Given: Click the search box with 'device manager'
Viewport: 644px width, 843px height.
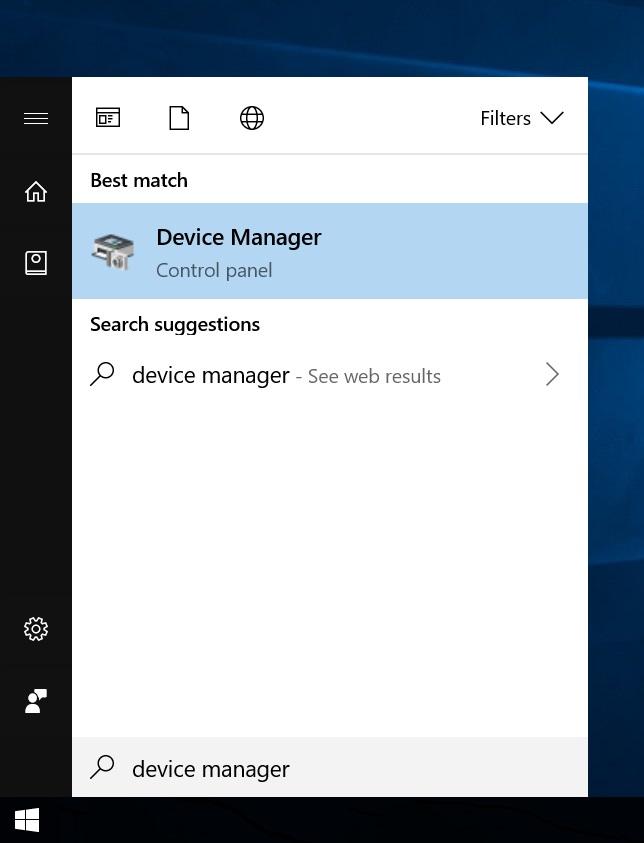Looking at the screenshot, I should tap(330, 767).
